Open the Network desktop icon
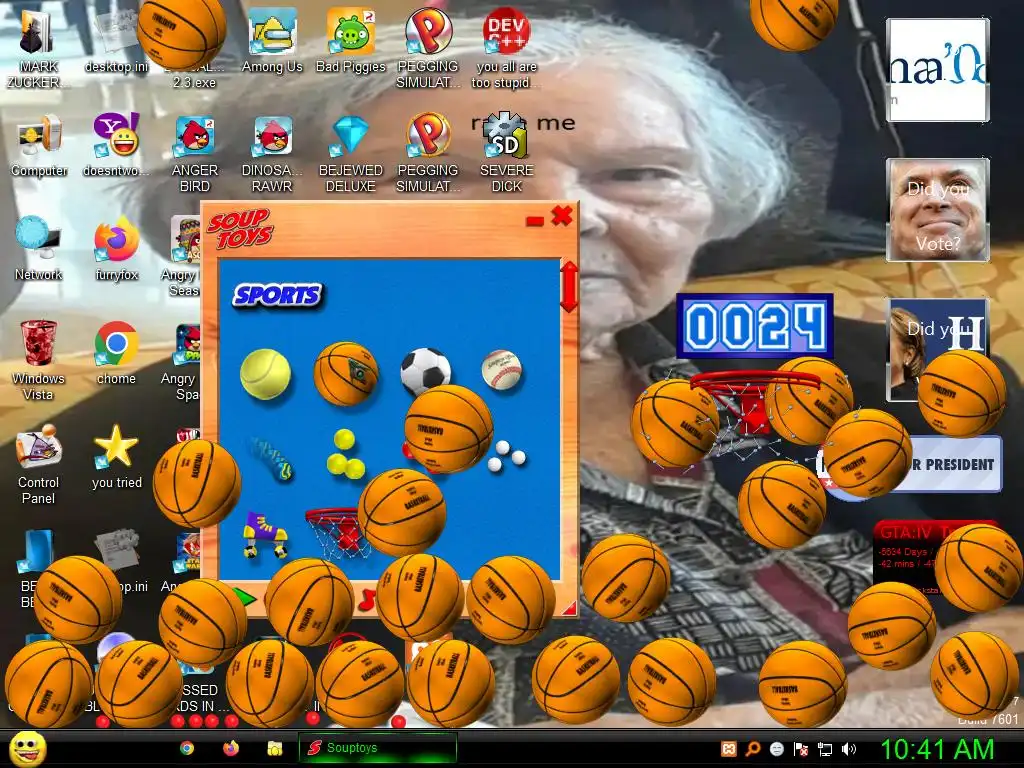 [38, 249]
